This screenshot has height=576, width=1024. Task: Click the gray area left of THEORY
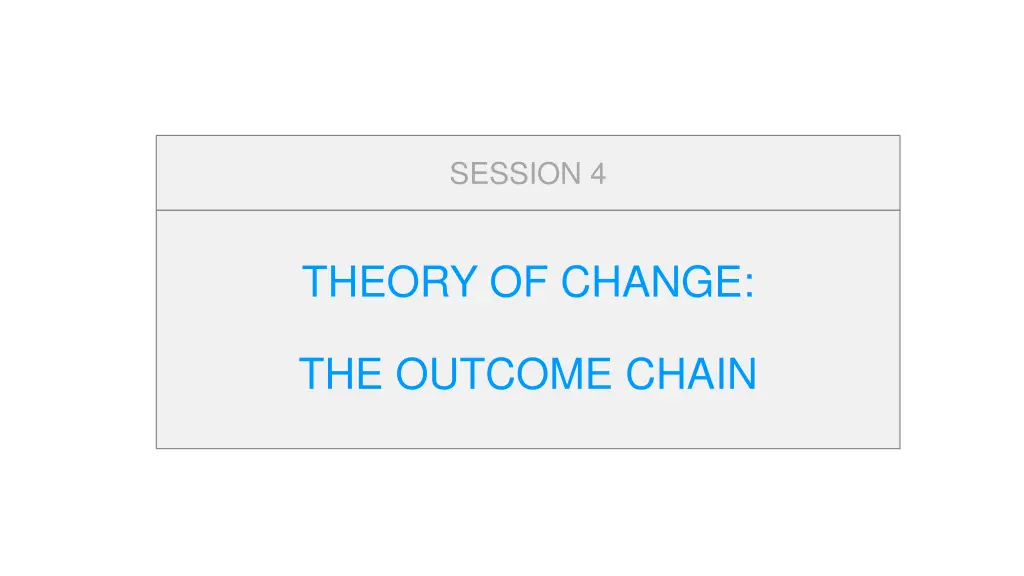[x=229, y=281]
